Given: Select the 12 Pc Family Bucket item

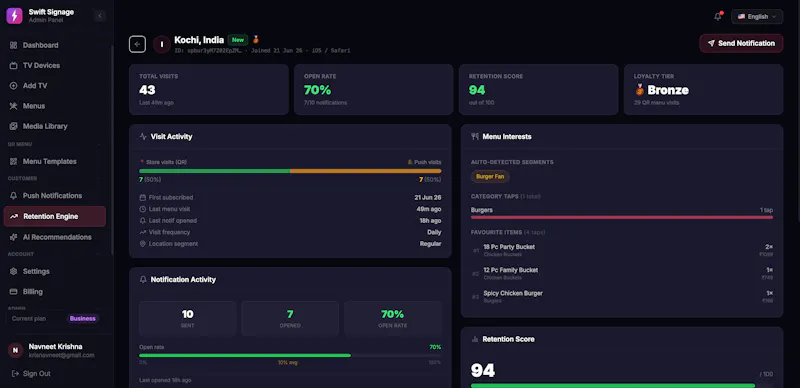Looking at the screenshot, I should click(x=622, y=274).
